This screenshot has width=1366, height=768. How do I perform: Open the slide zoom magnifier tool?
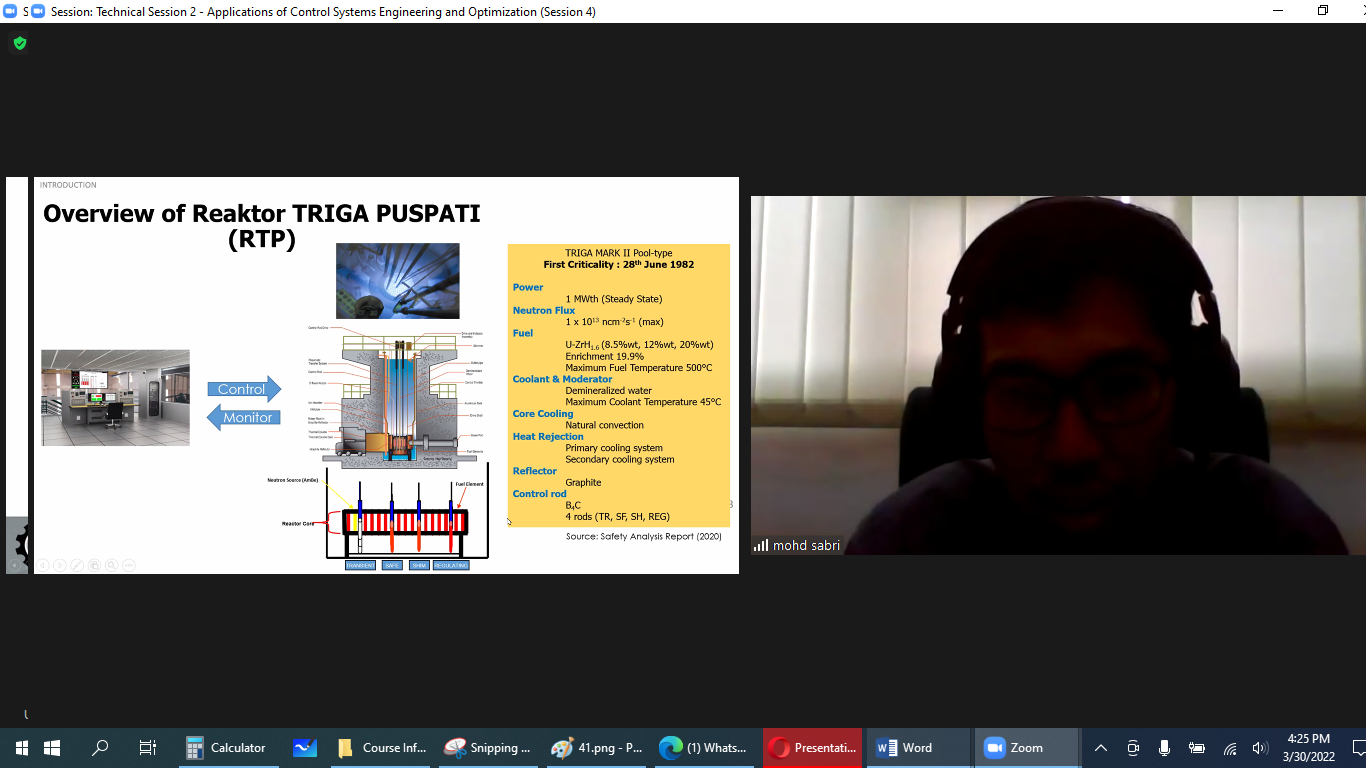pos(112,565)
